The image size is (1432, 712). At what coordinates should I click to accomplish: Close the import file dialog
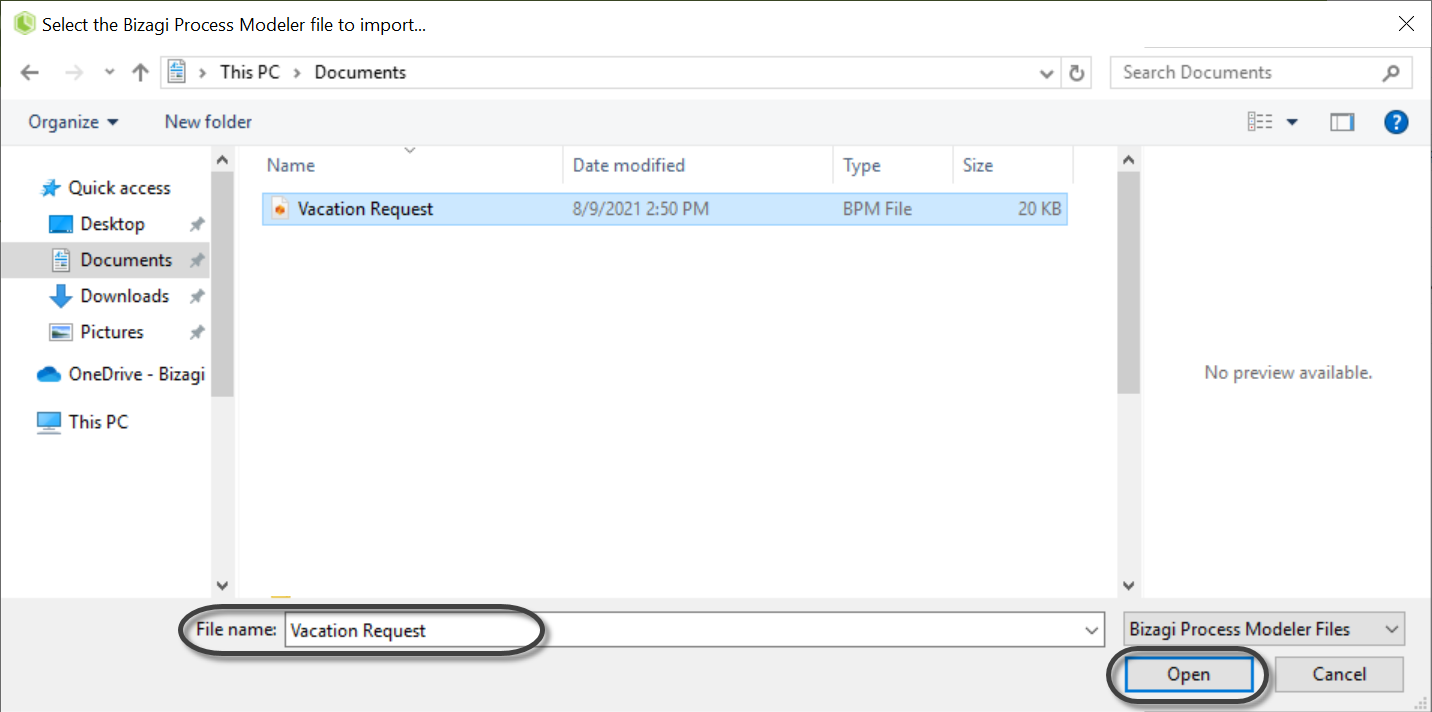click(x=1406, y=24)
